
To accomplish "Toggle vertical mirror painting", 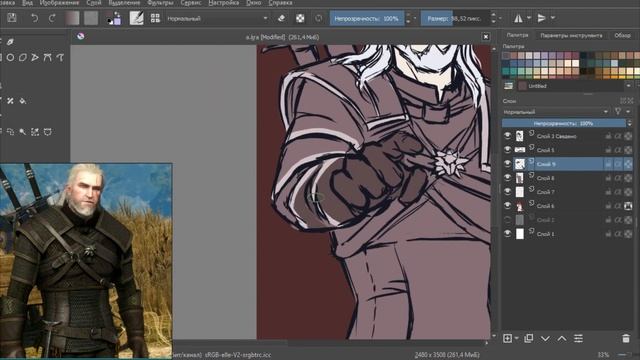I will tap(542, 18).
